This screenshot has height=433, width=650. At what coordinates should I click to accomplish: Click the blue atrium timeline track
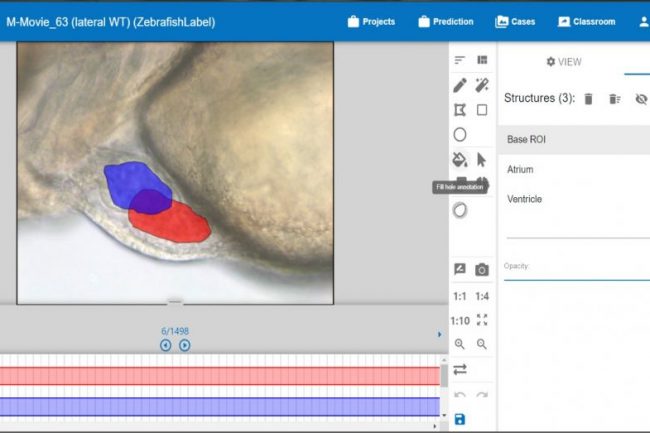pyautogui.click(x=220, y=406)
